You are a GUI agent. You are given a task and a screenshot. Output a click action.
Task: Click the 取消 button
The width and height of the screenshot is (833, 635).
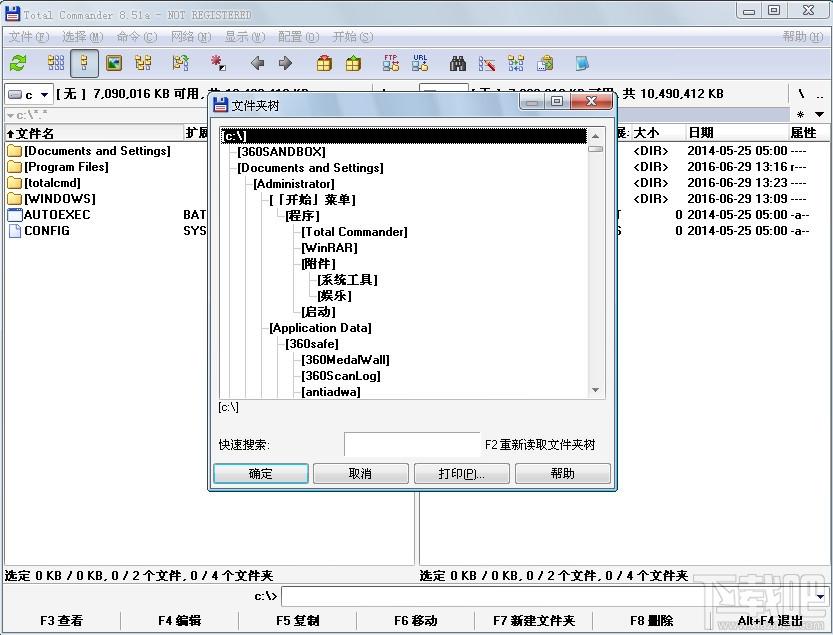[361, 473]
